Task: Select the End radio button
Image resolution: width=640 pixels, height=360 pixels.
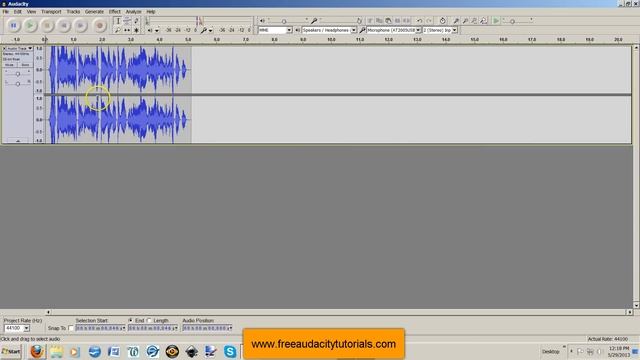Action: (131, 321)
